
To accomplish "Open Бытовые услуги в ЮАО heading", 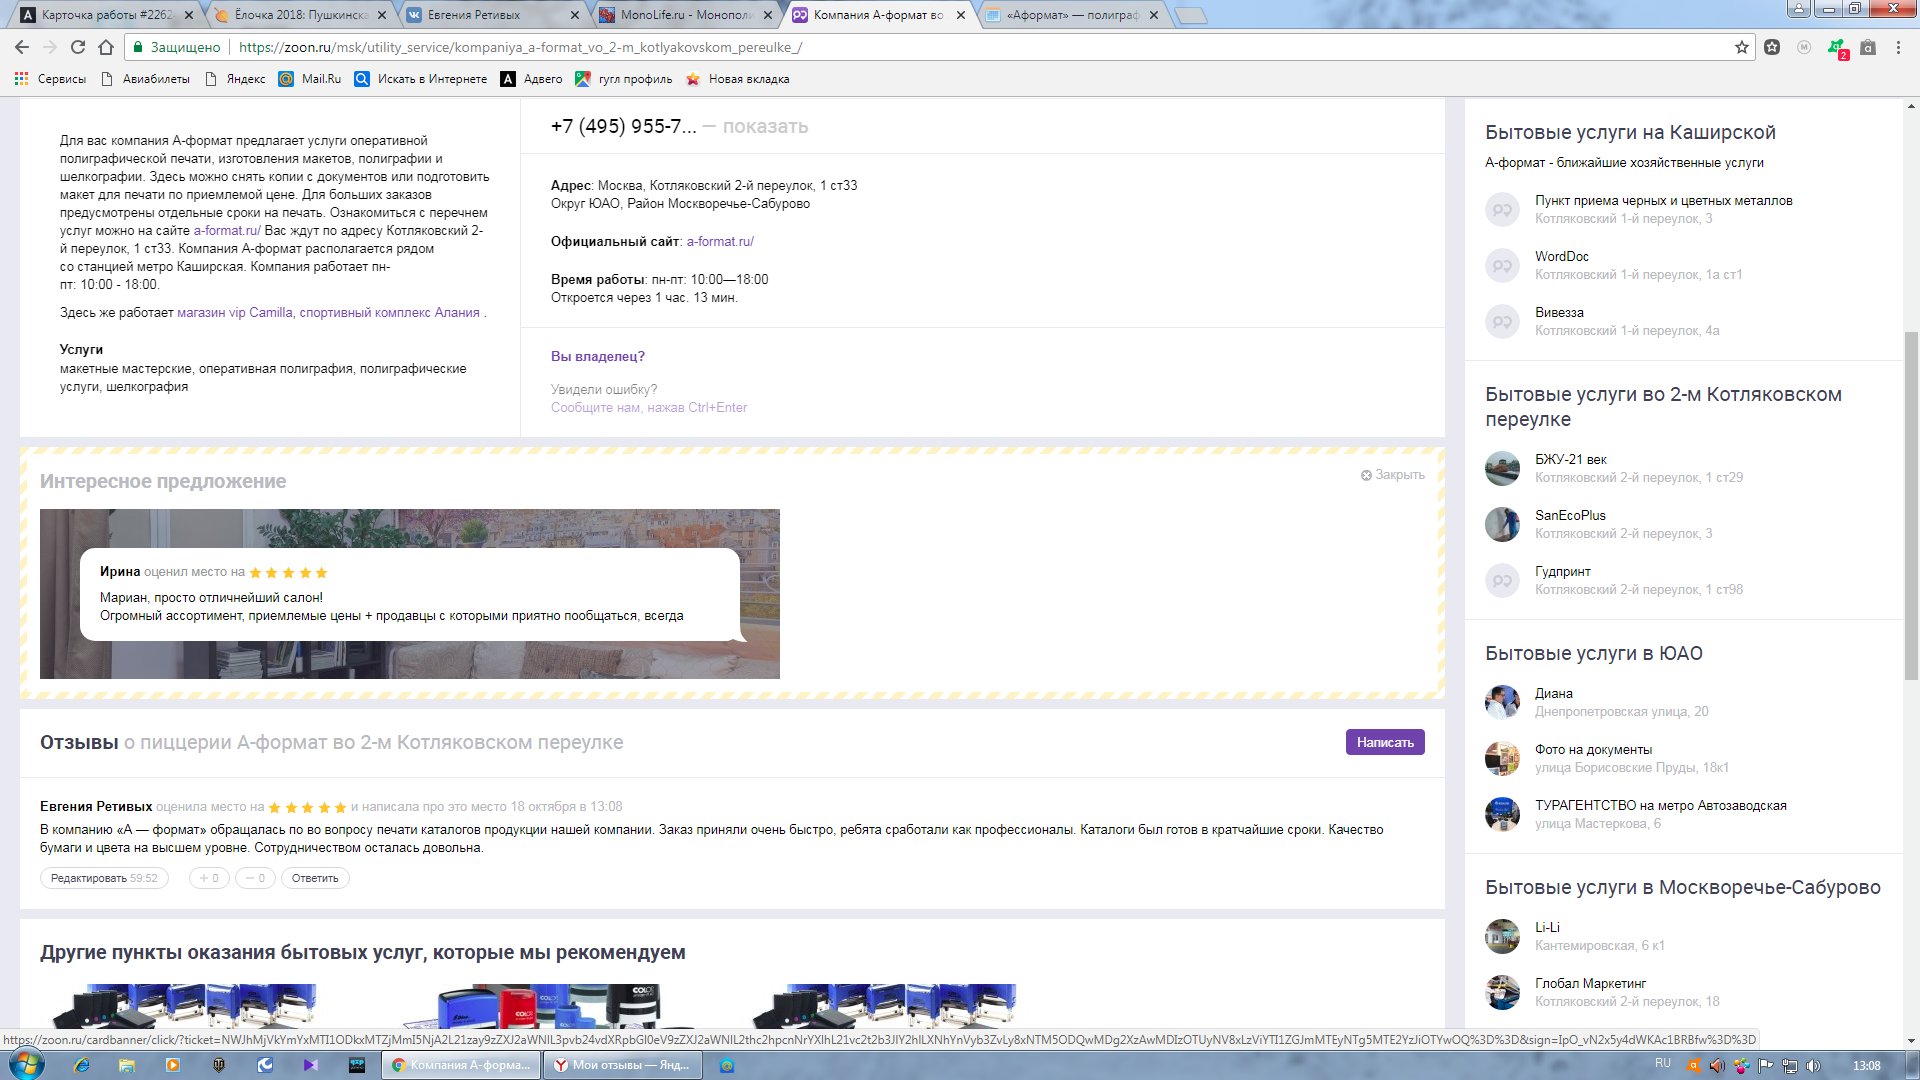I will [1593, 653].
